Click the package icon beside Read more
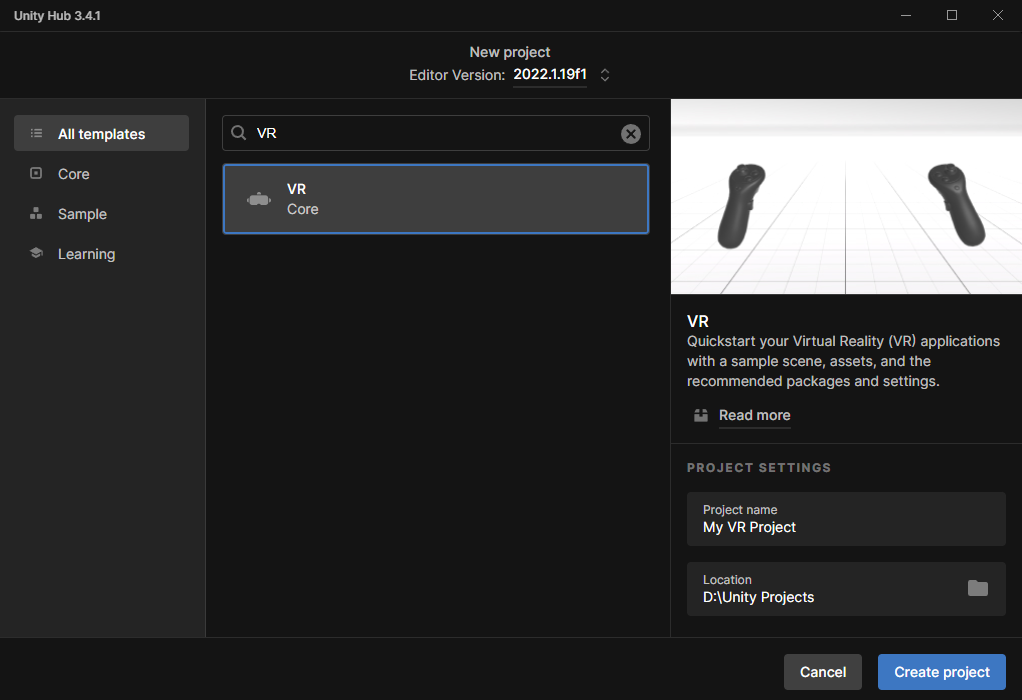 [701, 415]
